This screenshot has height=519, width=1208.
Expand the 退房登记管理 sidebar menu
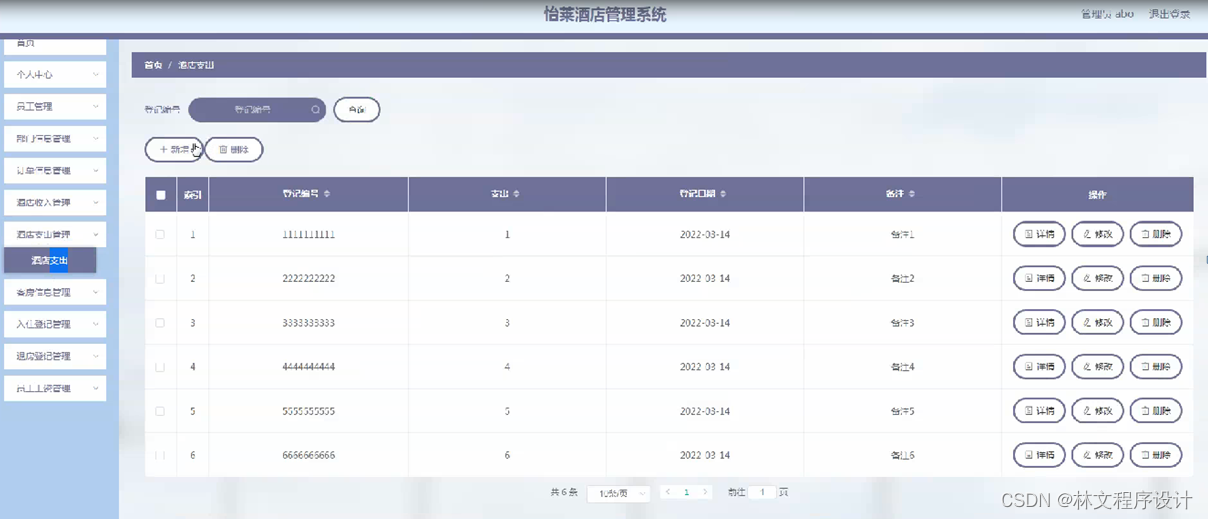click(x=55, y=356)
